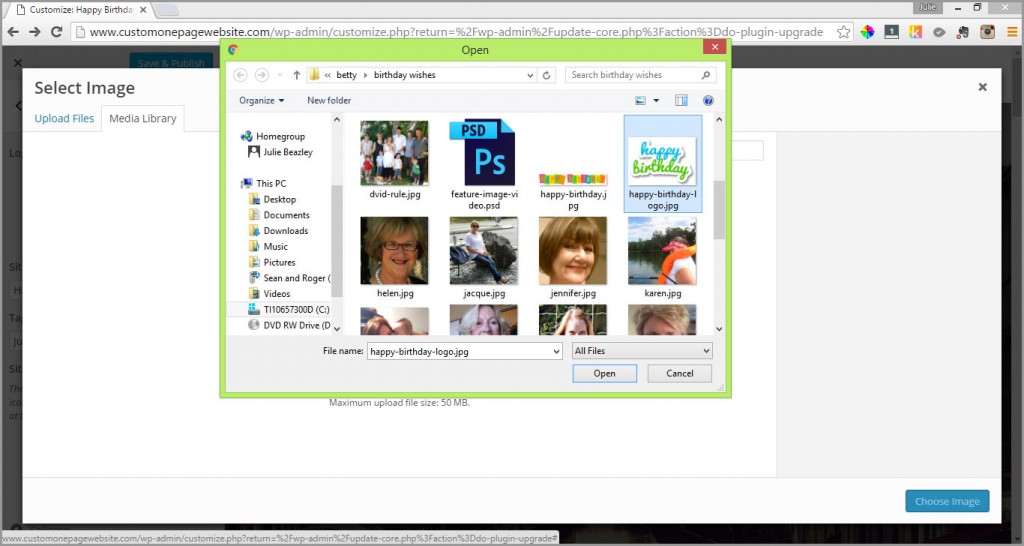Click the orange K extension icon

916,32
